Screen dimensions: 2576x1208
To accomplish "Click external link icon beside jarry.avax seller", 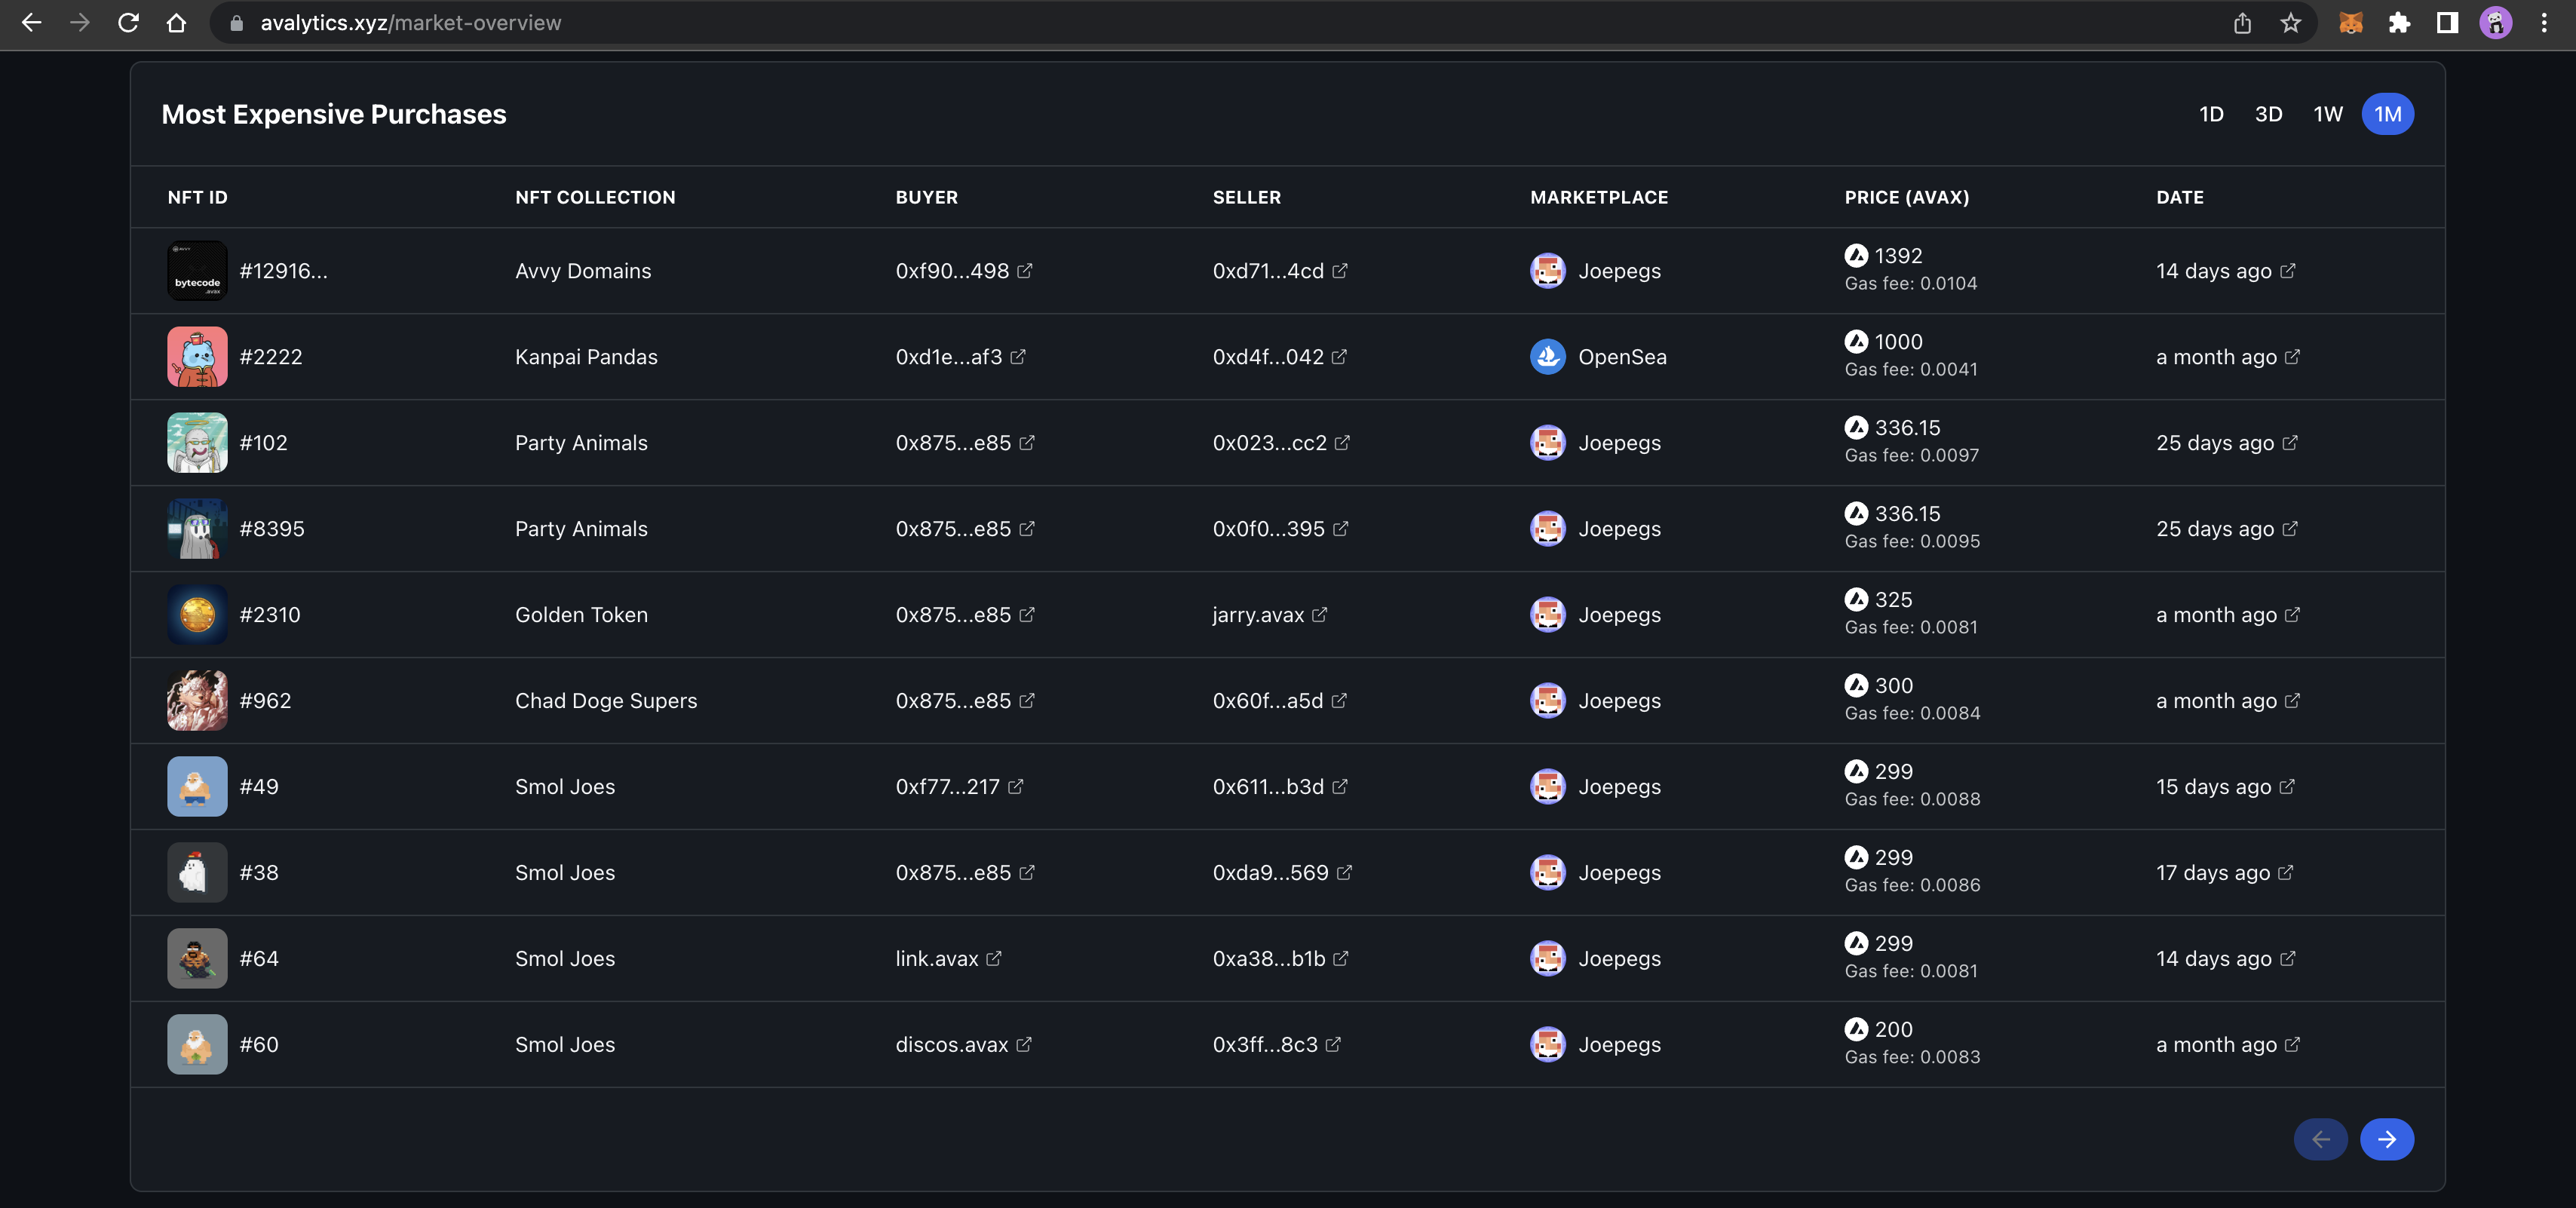I will (1319, 615).
